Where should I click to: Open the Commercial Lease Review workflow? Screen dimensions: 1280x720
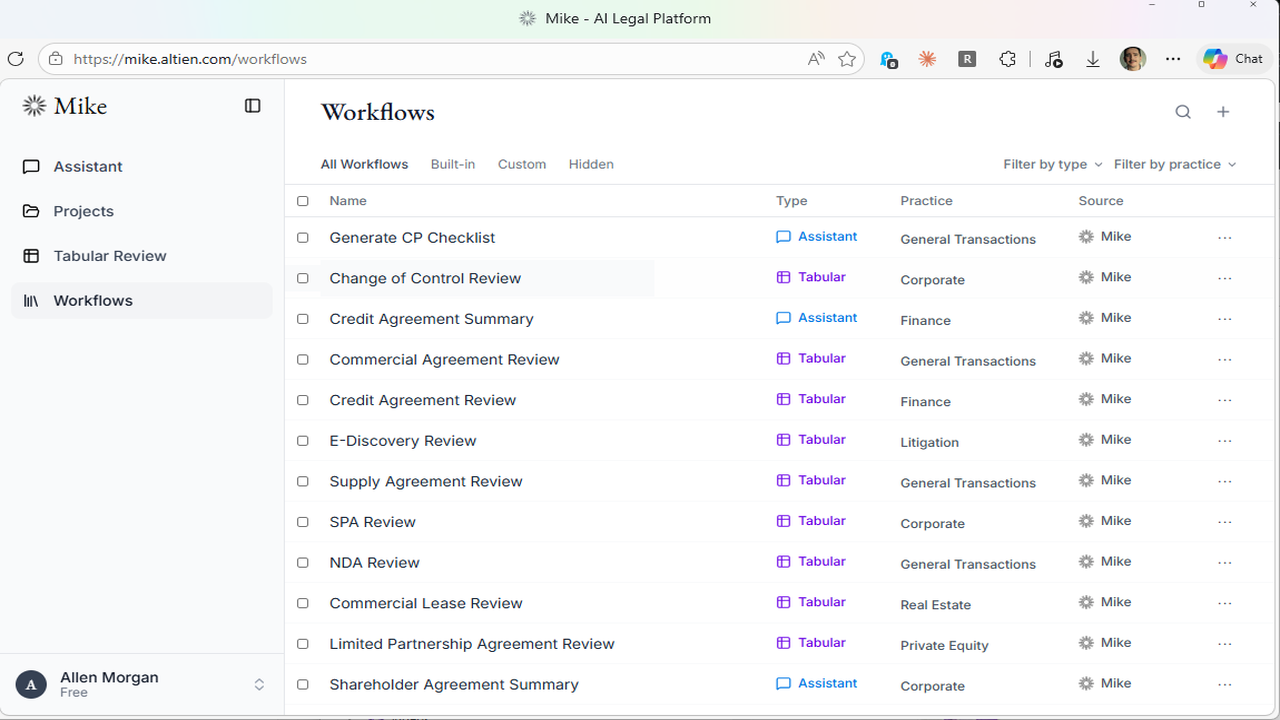tap(426, 604)
